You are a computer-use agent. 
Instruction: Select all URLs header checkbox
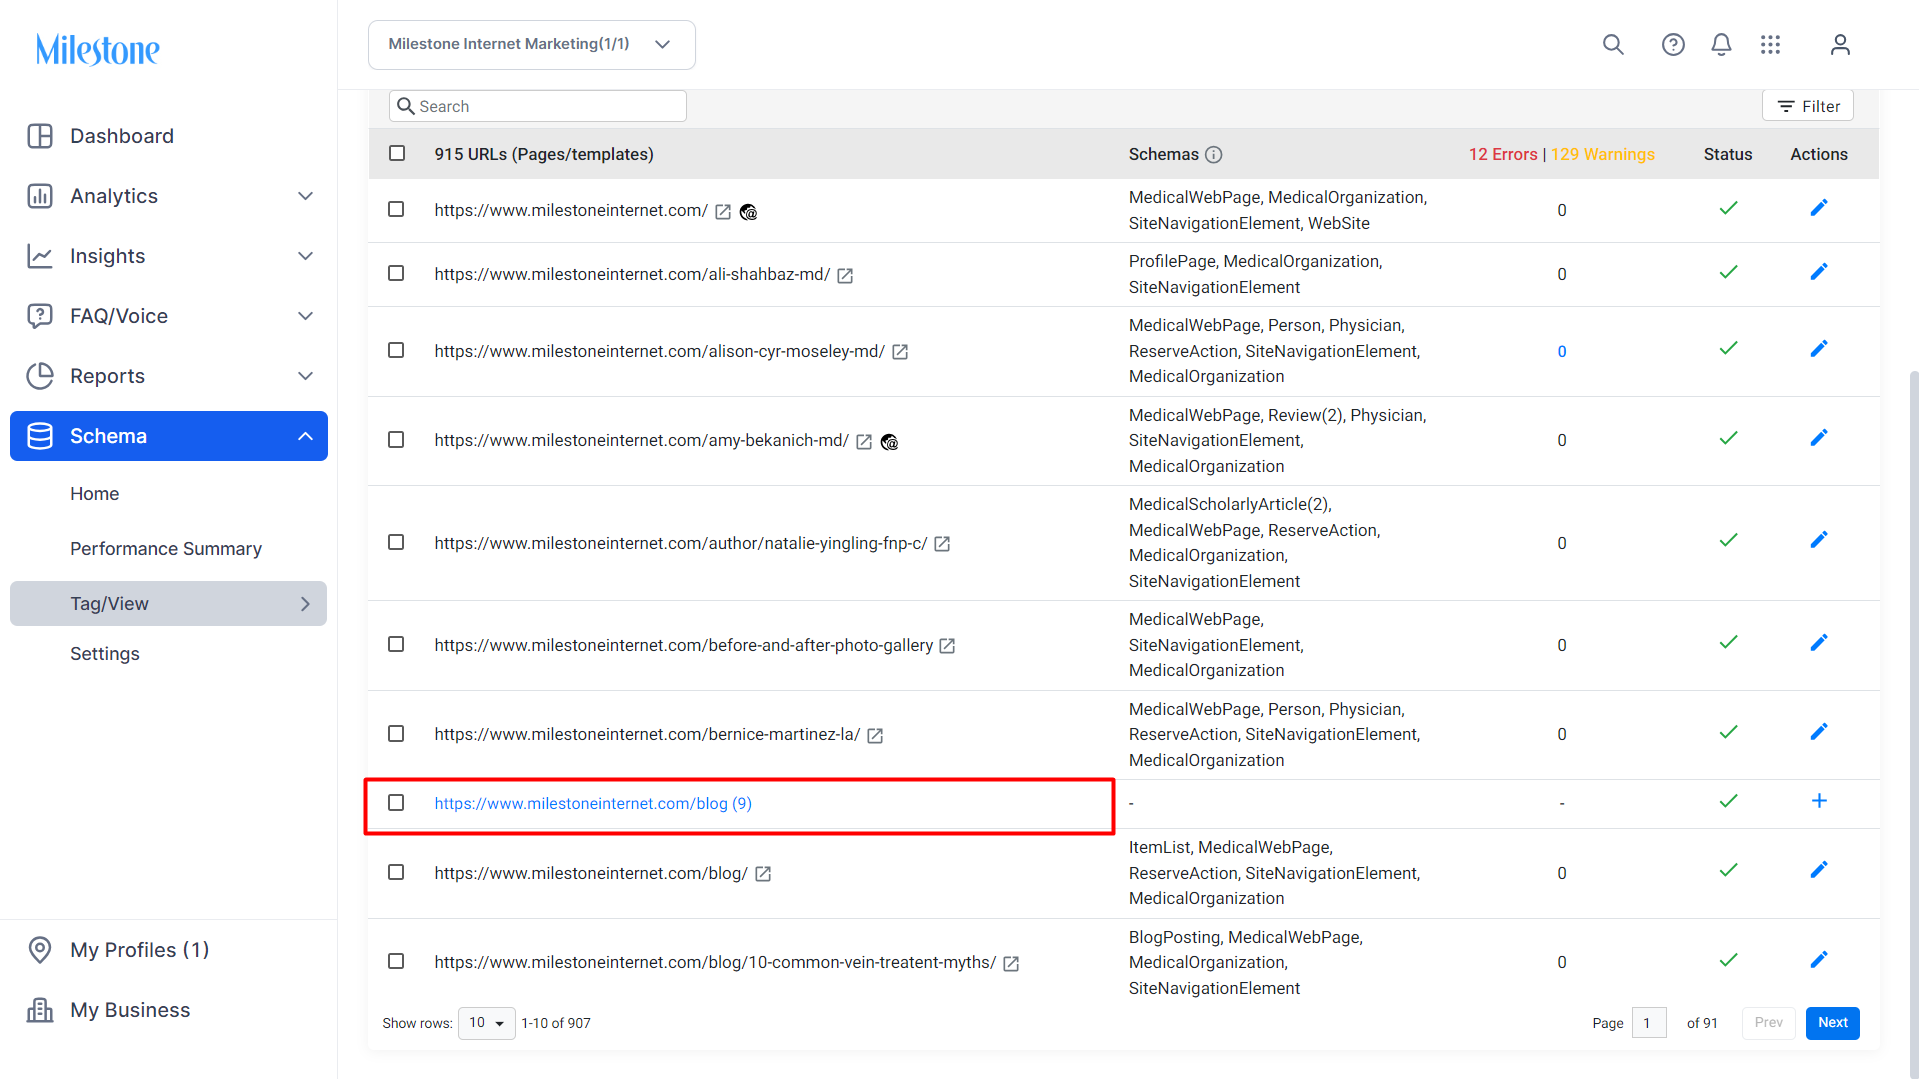point(397,154)
